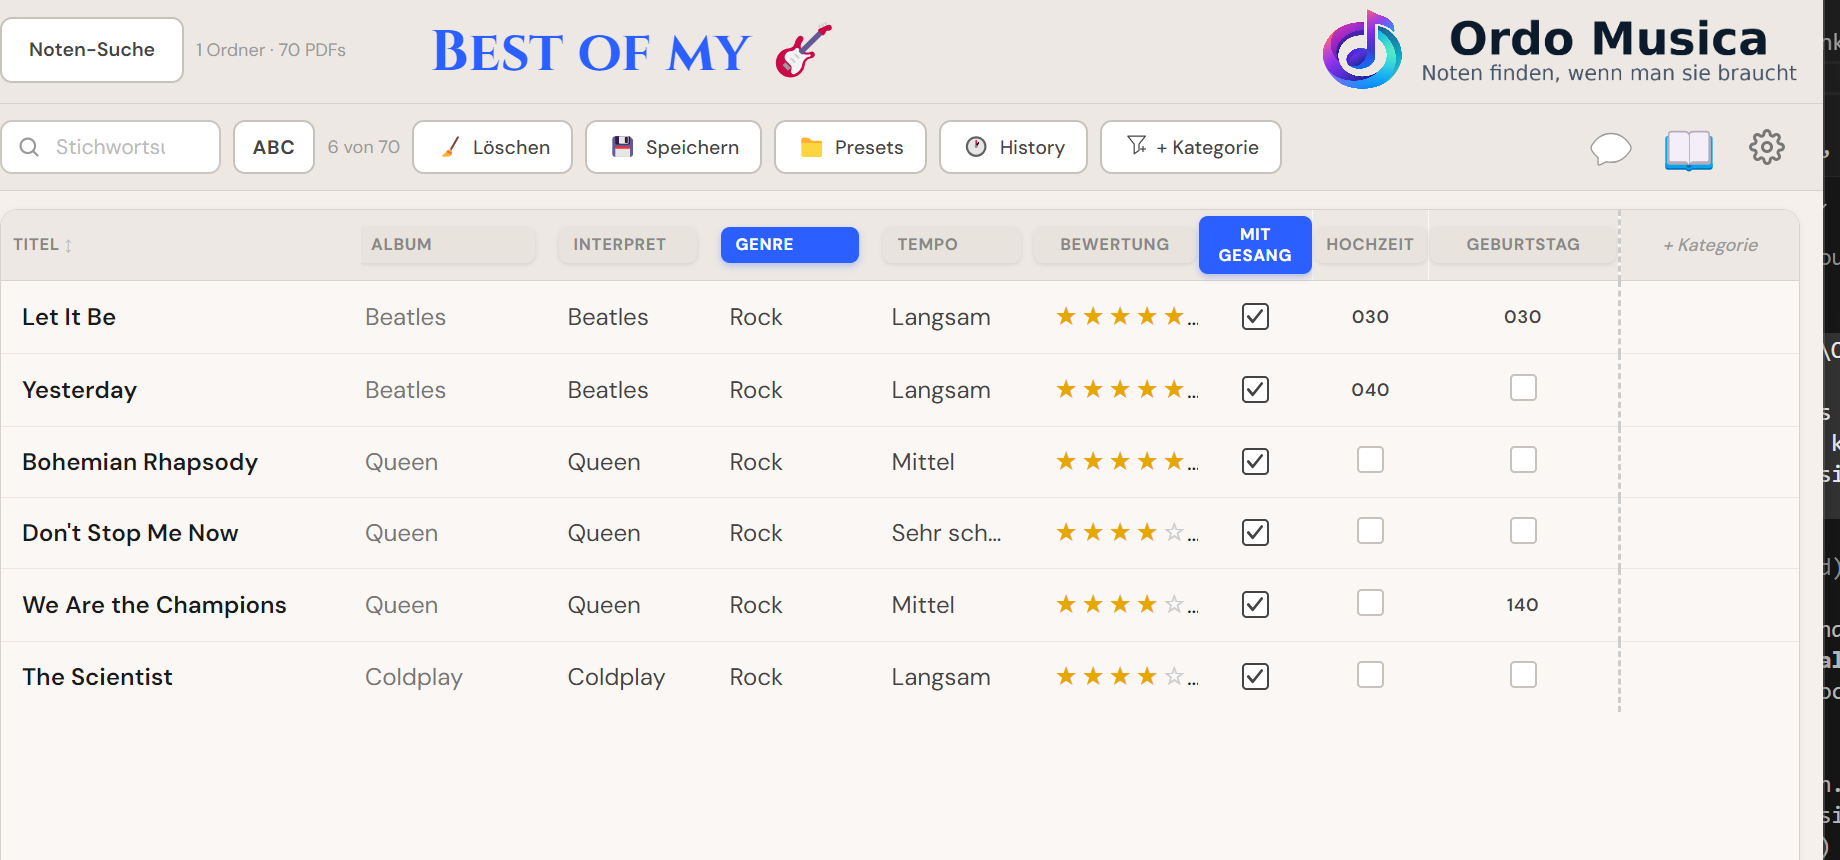Uncheck Mit Gesang for We Are the Champions
This screenshot has height=860, width=1840.
[x=1255, y=605]
